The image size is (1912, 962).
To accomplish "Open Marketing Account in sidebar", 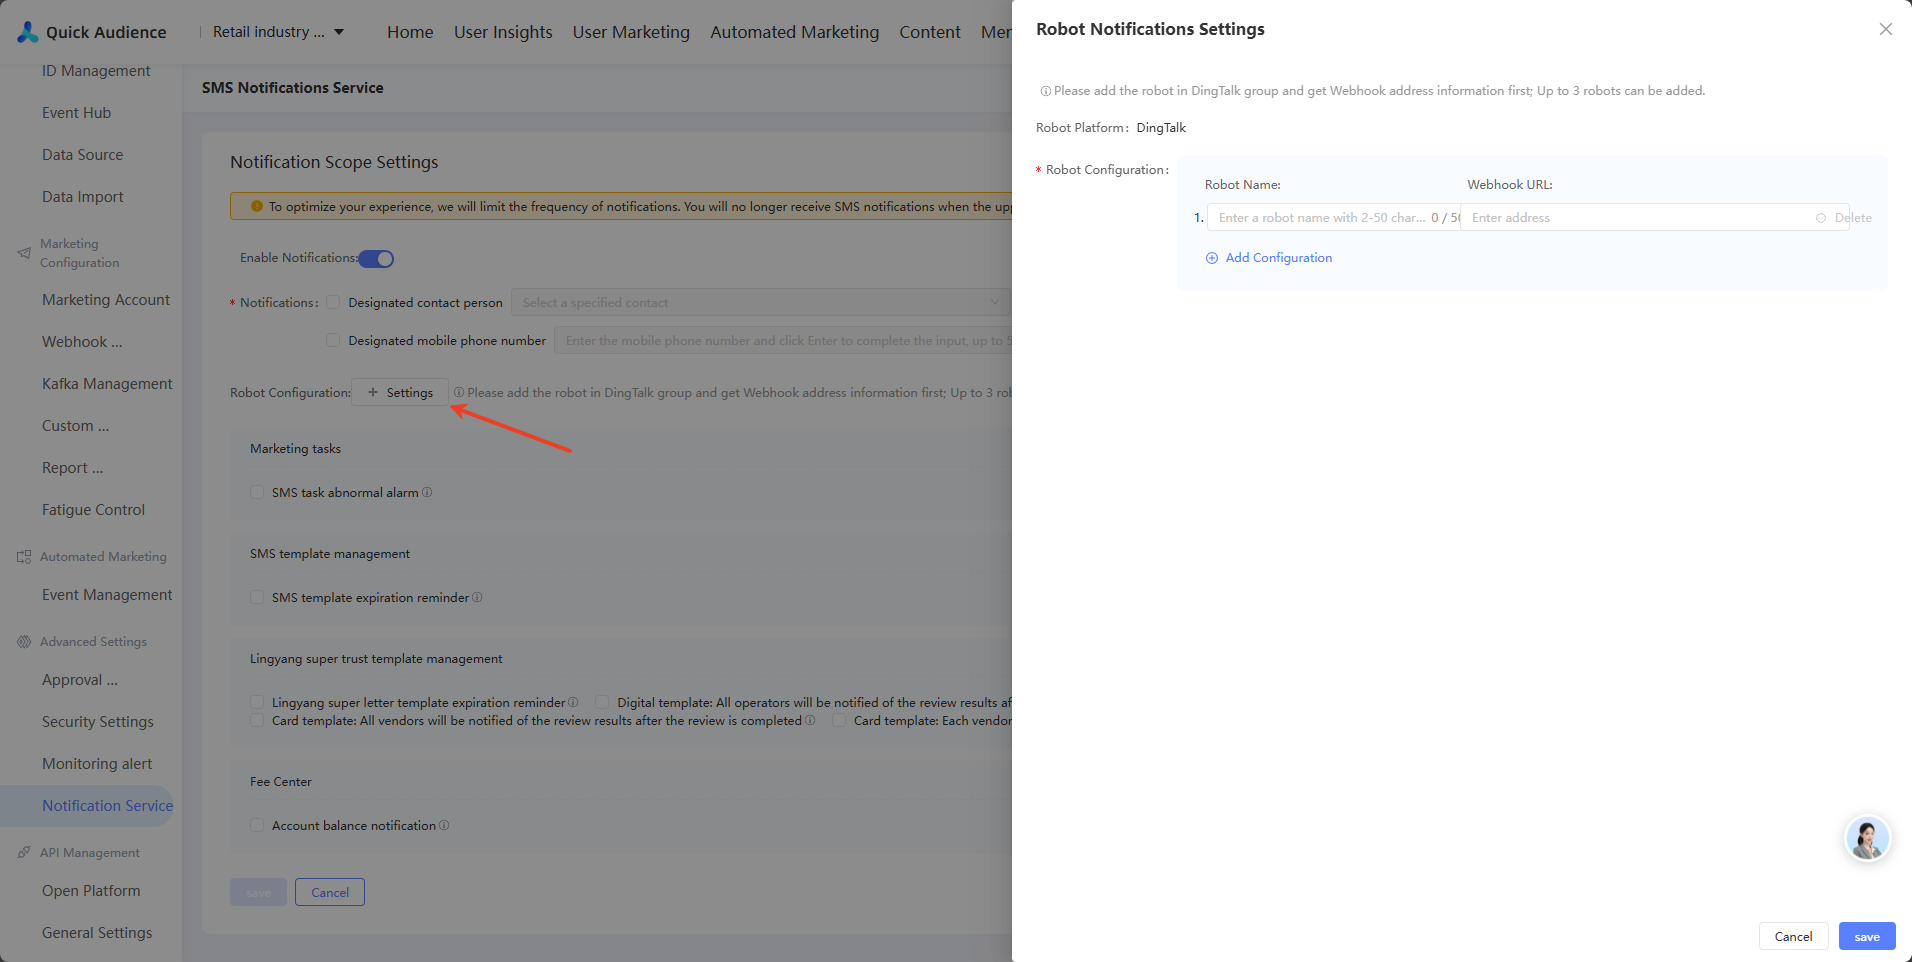I will pos(106,300).
